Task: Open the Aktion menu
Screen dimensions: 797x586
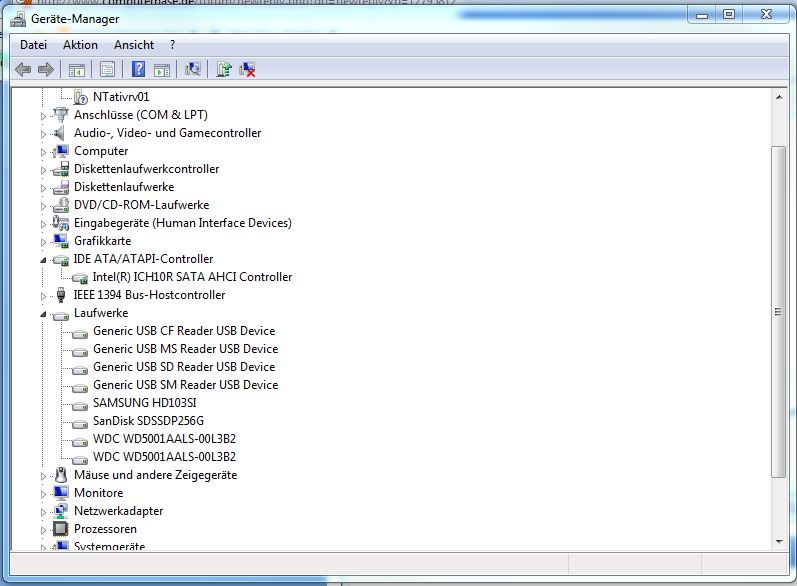Action: point(80,45)
